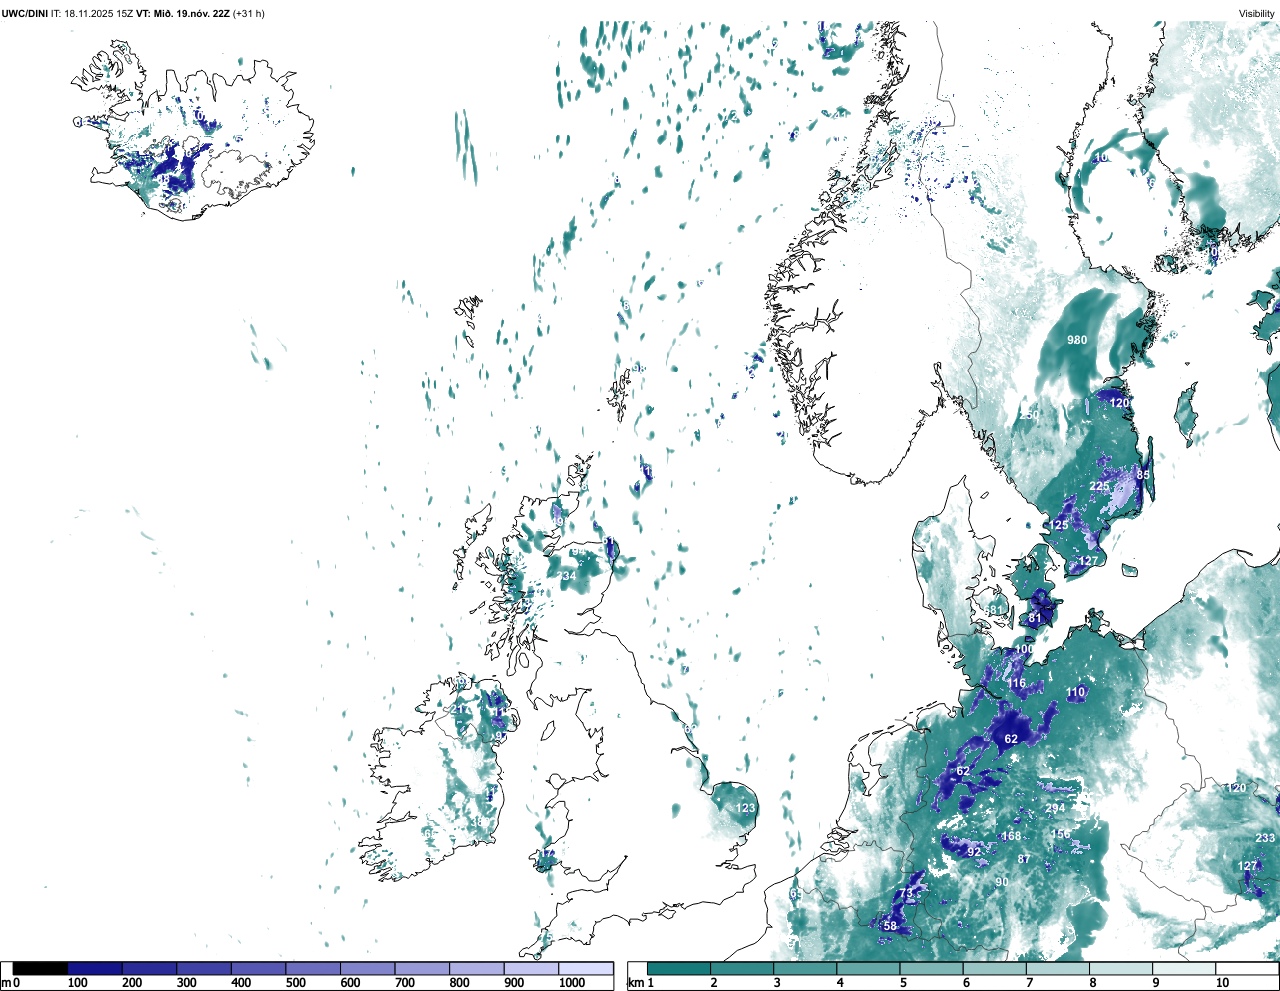
Task: Click the 600–700 m legend swatch
Action: (x=368, y=968)
